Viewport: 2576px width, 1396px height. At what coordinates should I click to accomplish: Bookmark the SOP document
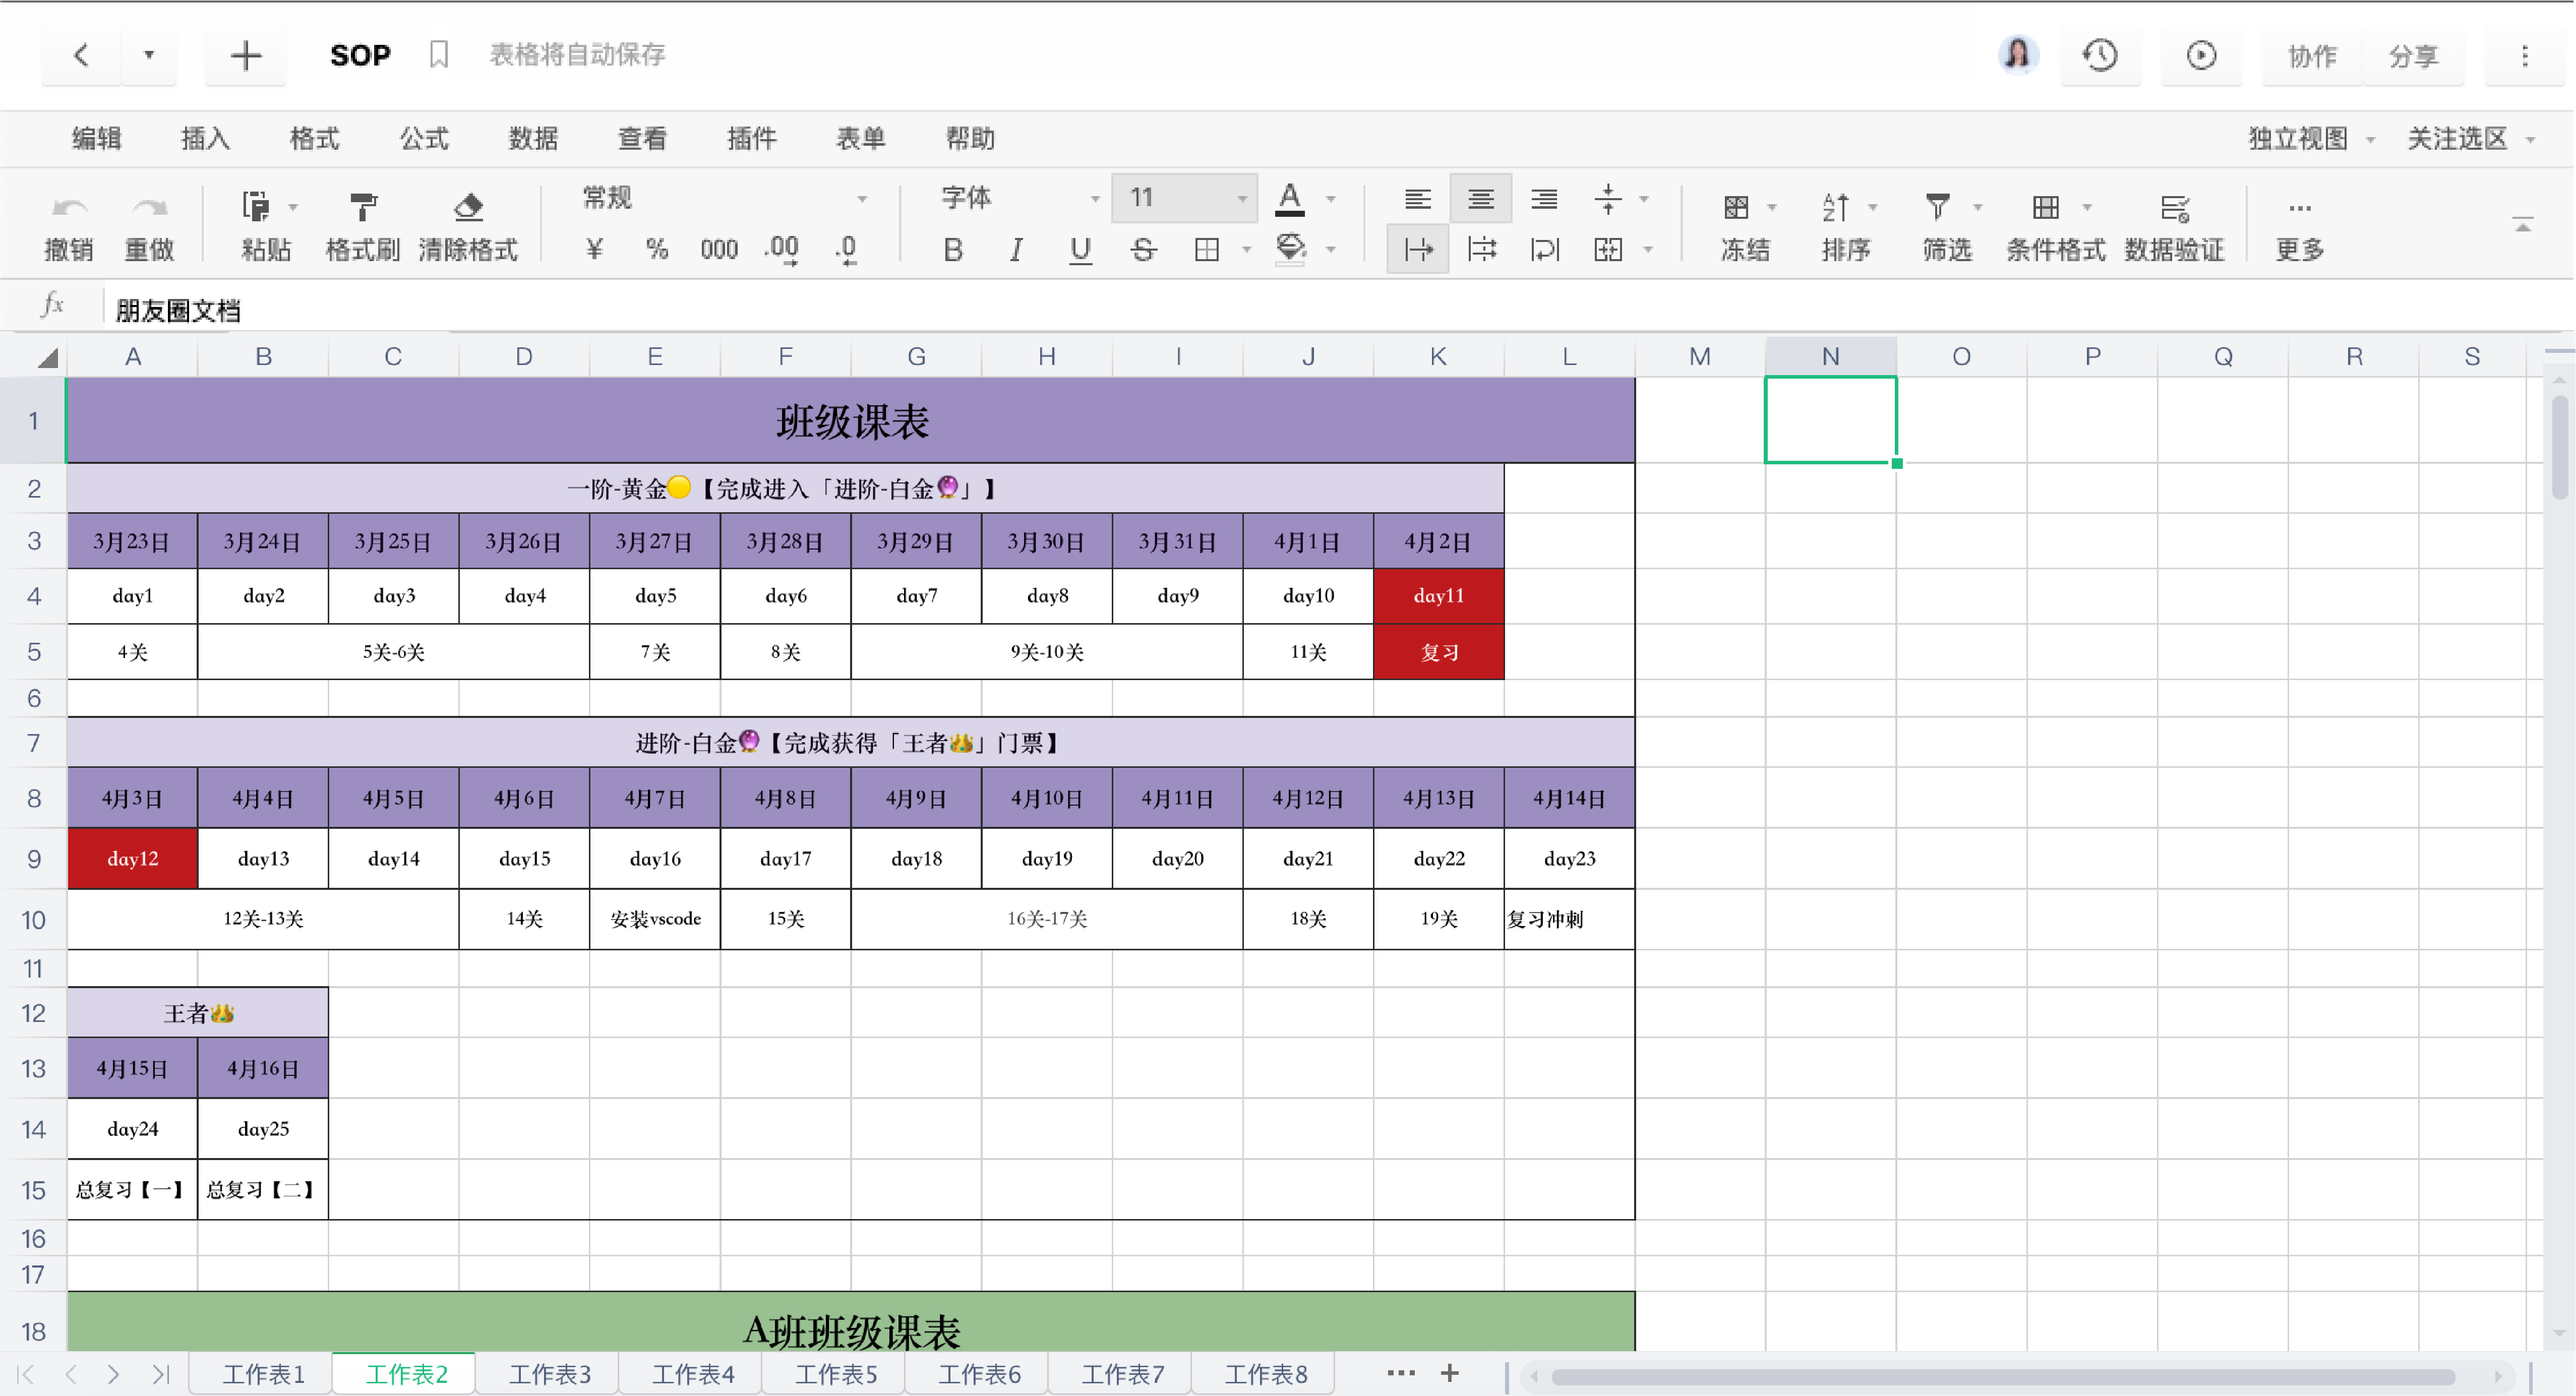point(439,55)
